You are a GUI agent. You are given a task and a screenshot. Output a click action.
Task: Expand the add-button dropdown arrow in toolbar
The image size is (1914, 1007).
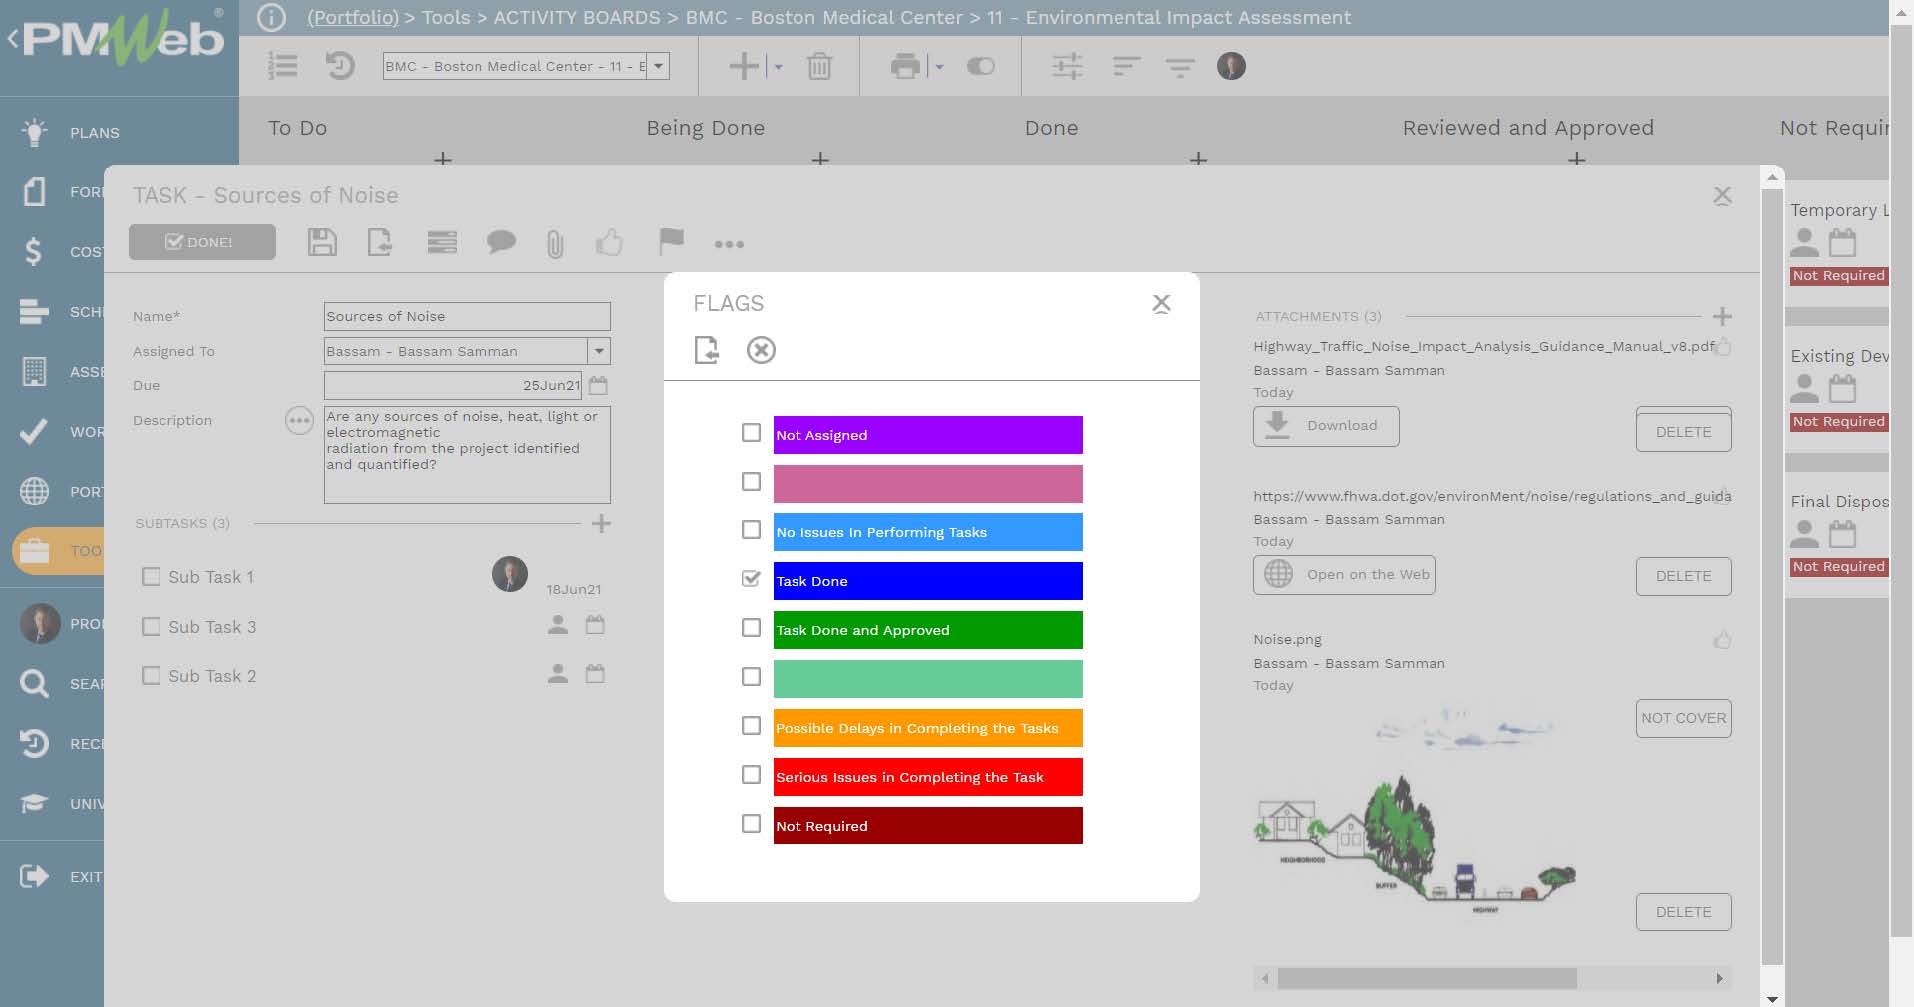pos(779,67)
